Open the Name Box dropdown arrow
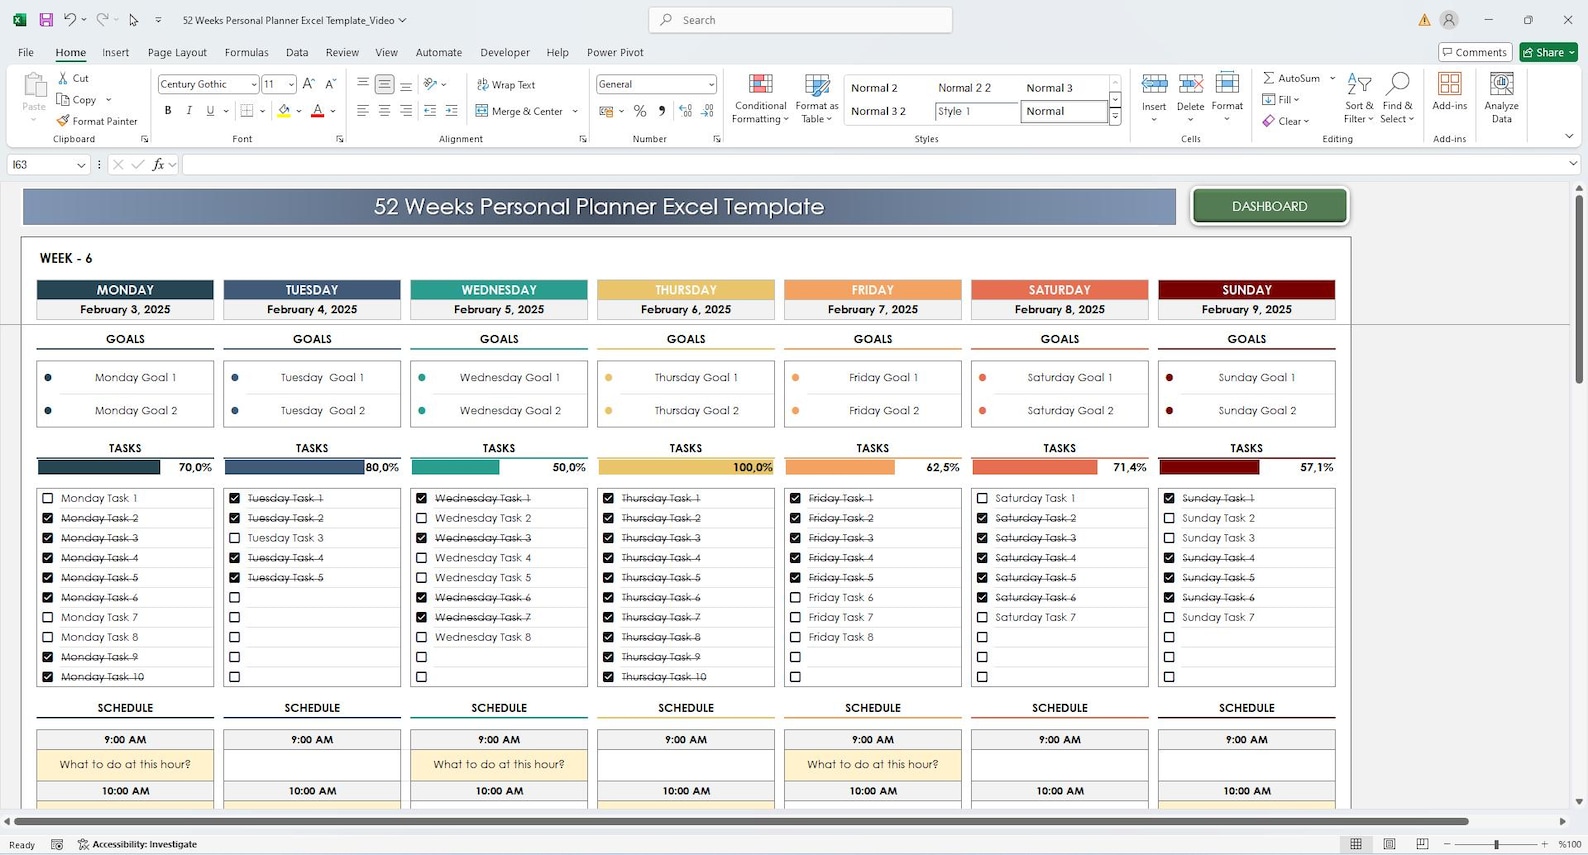1588x855 pixels. click(81, 165)
